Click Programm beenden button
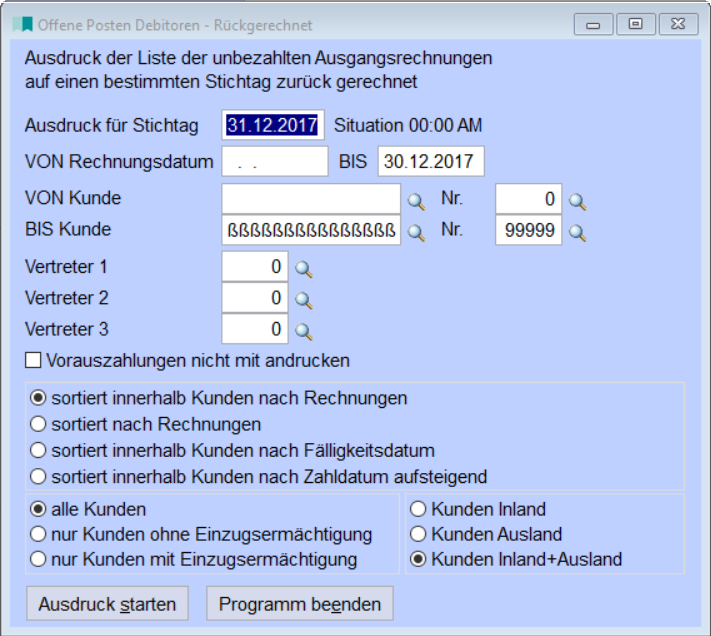The image size is (711, 636). (299, 604)
